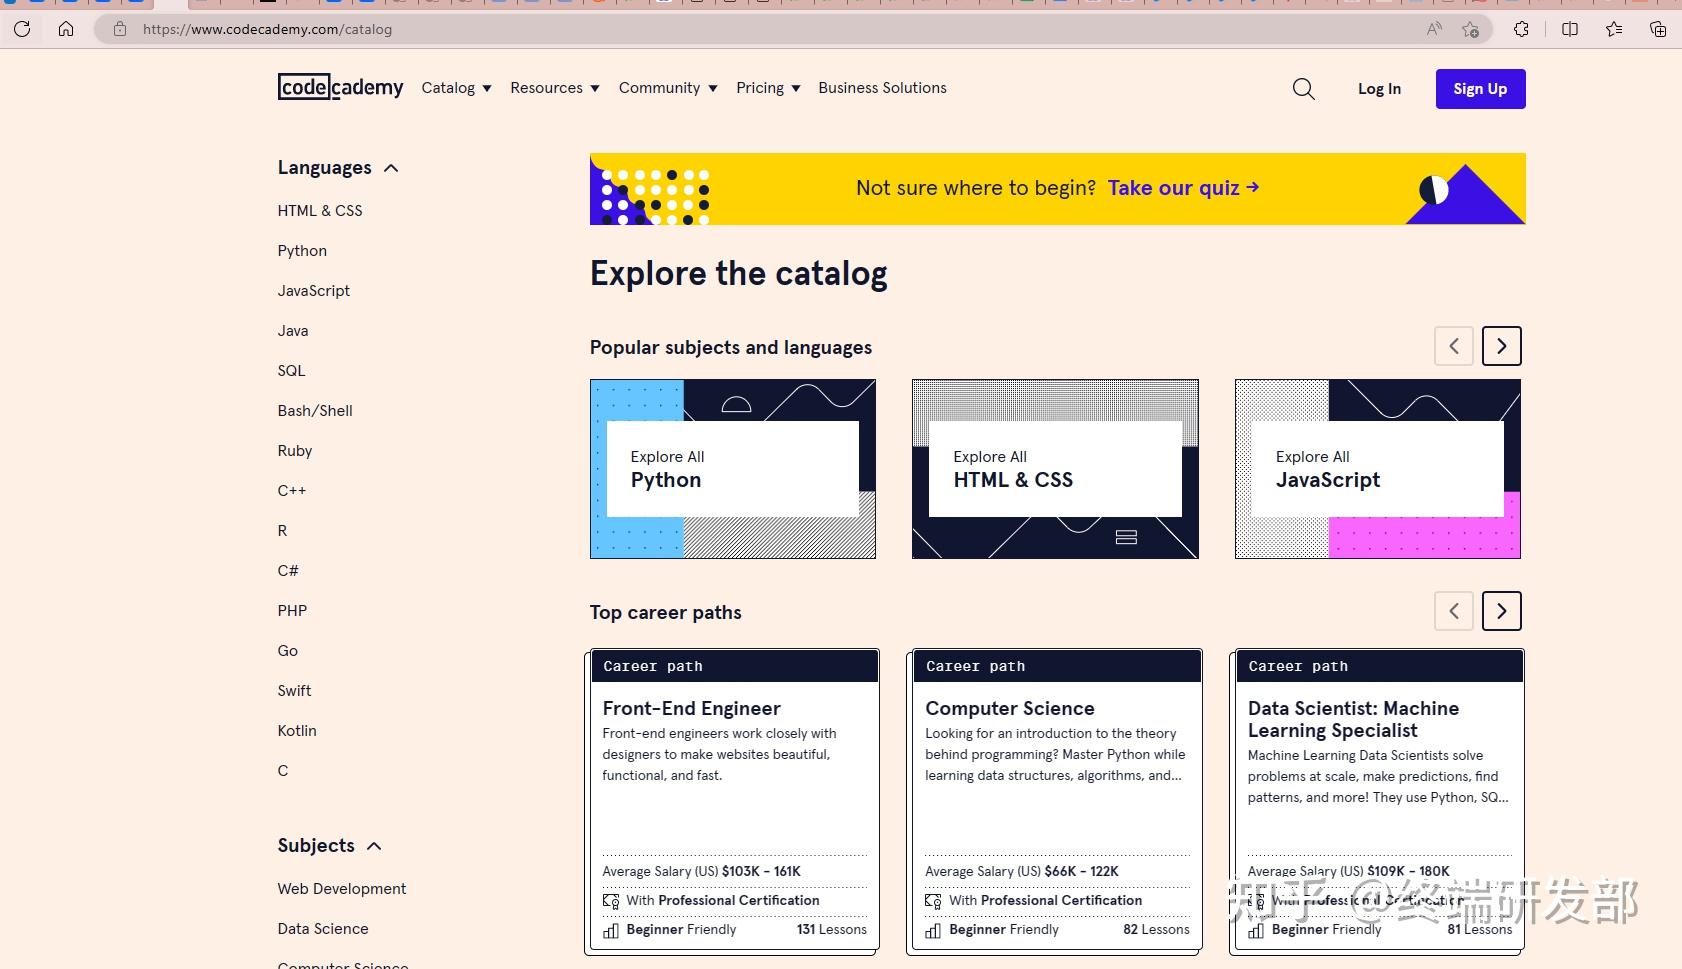Pick R from the languages sidebar
The image size is (1682, 969).
pos(282,531)
